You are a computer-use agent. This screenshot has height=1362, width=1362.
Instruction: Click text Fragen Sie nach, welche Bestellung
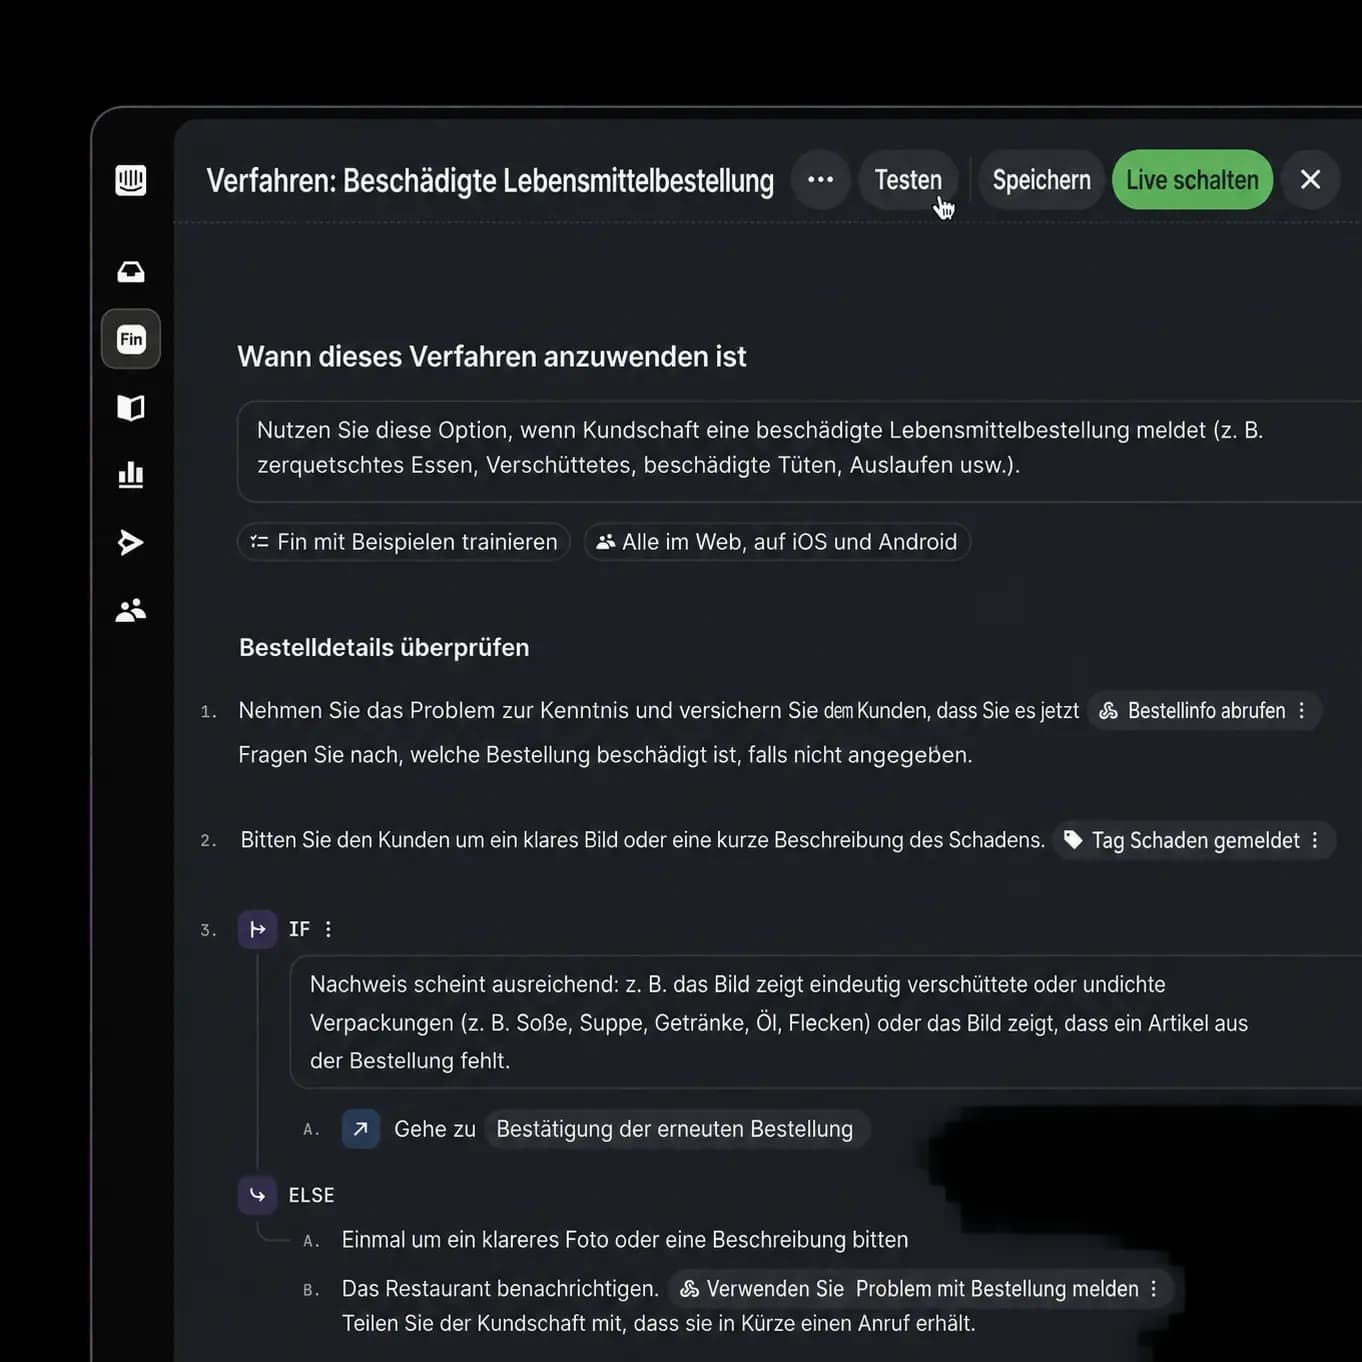605,755
